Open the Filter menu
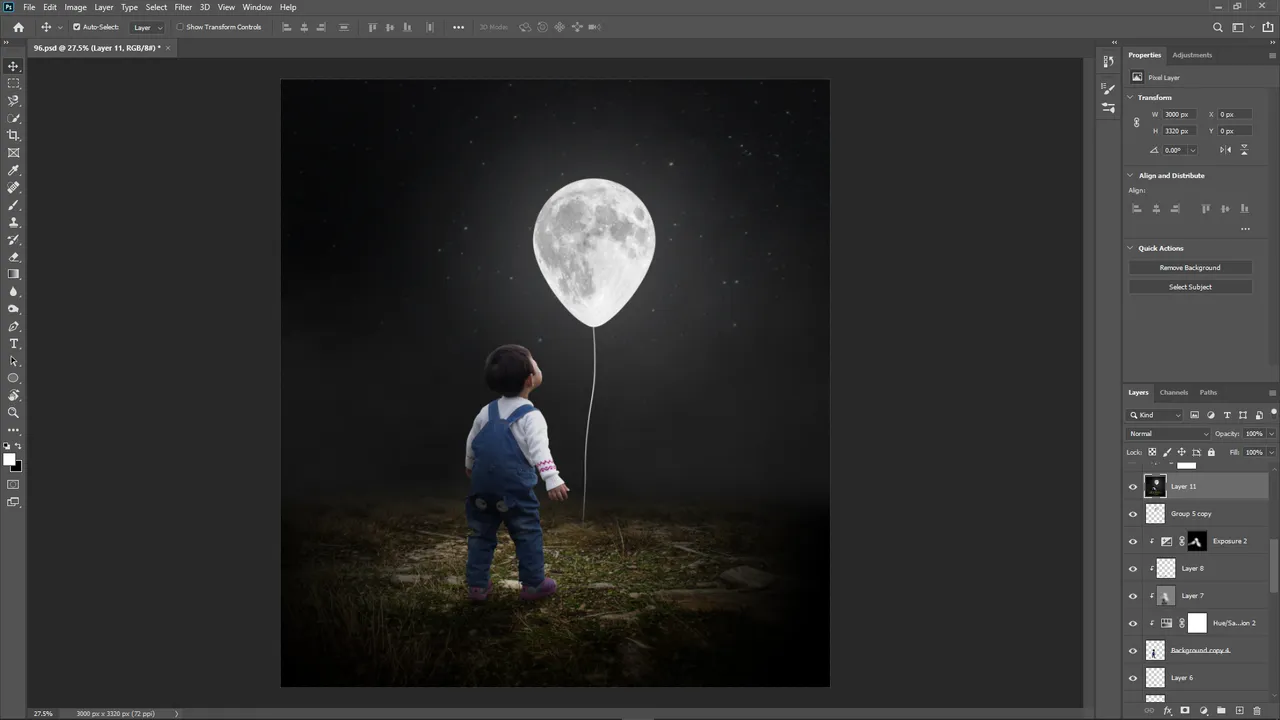Image resolution: width=1280 pixels, height=720 pixels. pyautogui.click(x=183, y=7)
